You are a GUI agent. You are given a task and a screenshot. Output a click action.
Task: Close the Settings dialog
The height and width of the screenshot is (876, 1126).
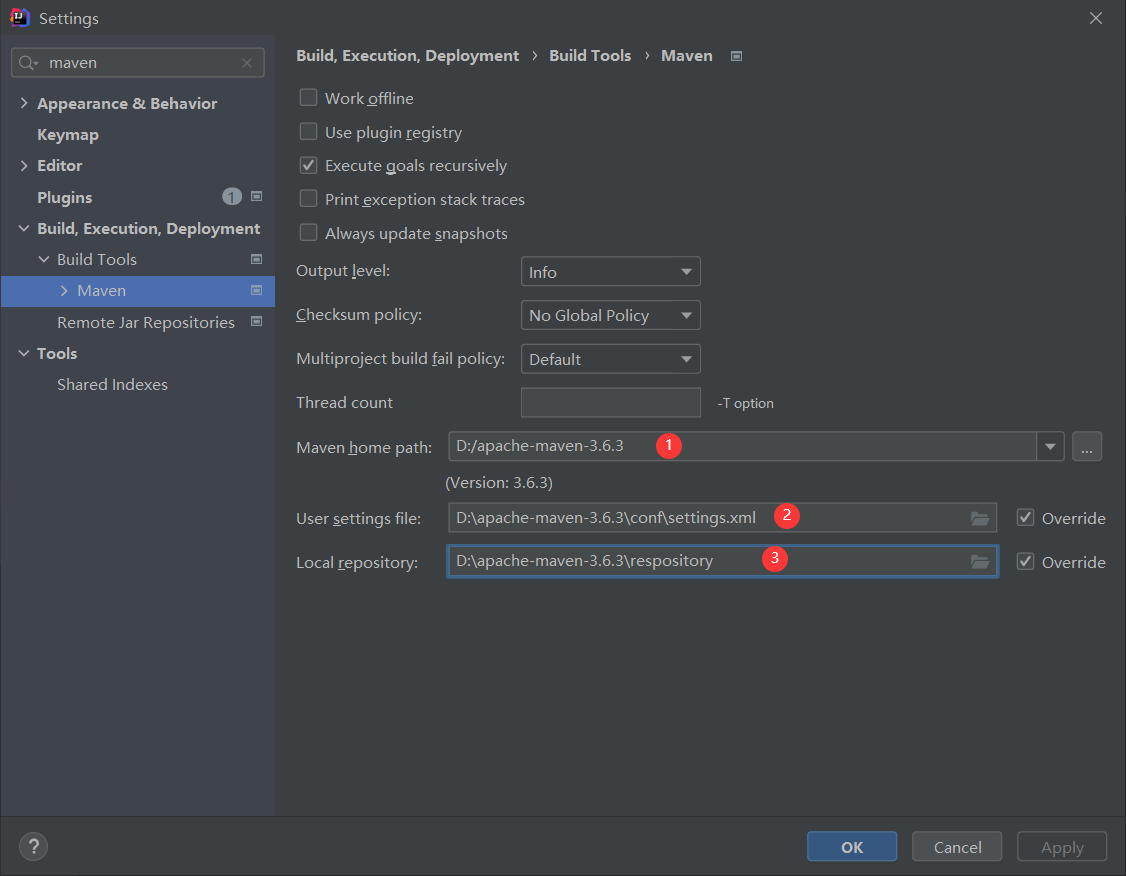tap(1096, 18)
